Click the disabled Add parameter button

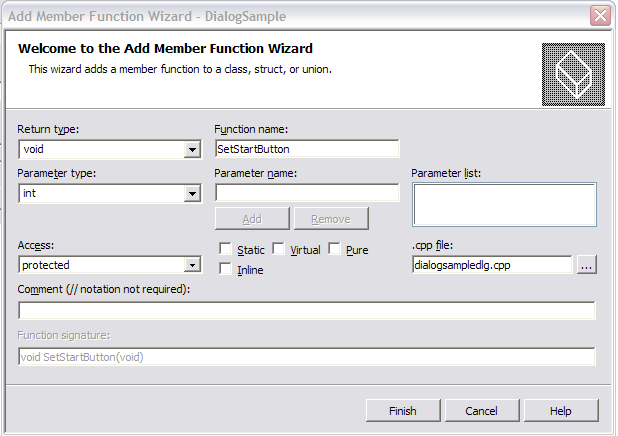pos(252,218)
